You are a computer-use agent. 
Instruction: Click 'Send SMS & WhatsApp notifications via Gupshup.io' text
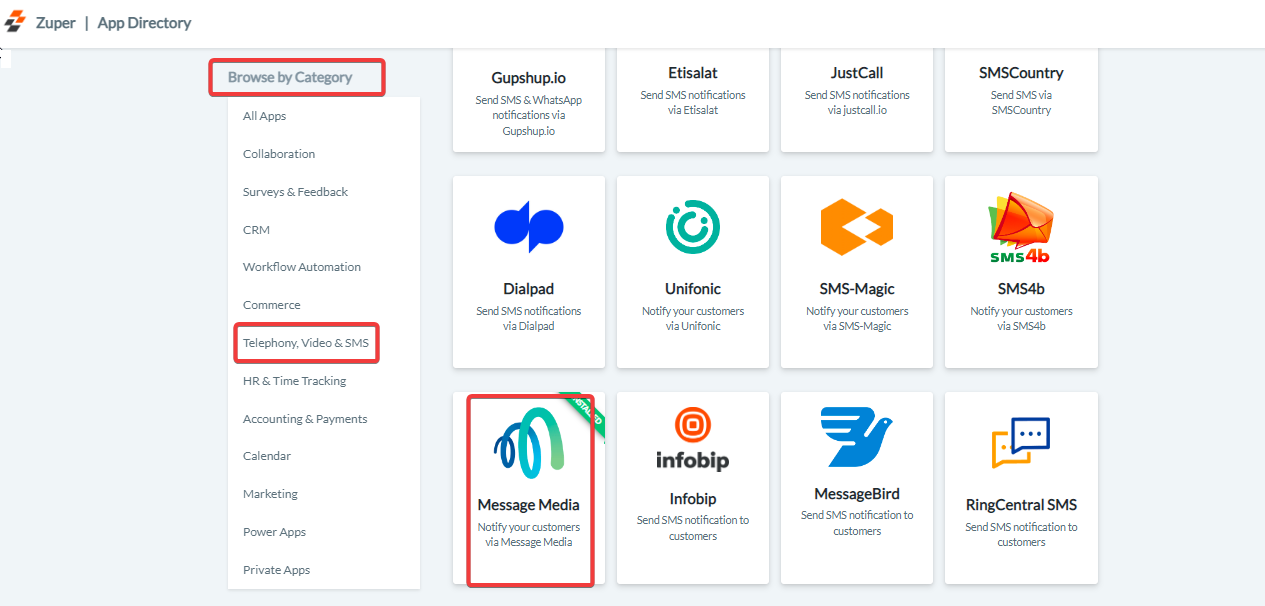[529, 115]
